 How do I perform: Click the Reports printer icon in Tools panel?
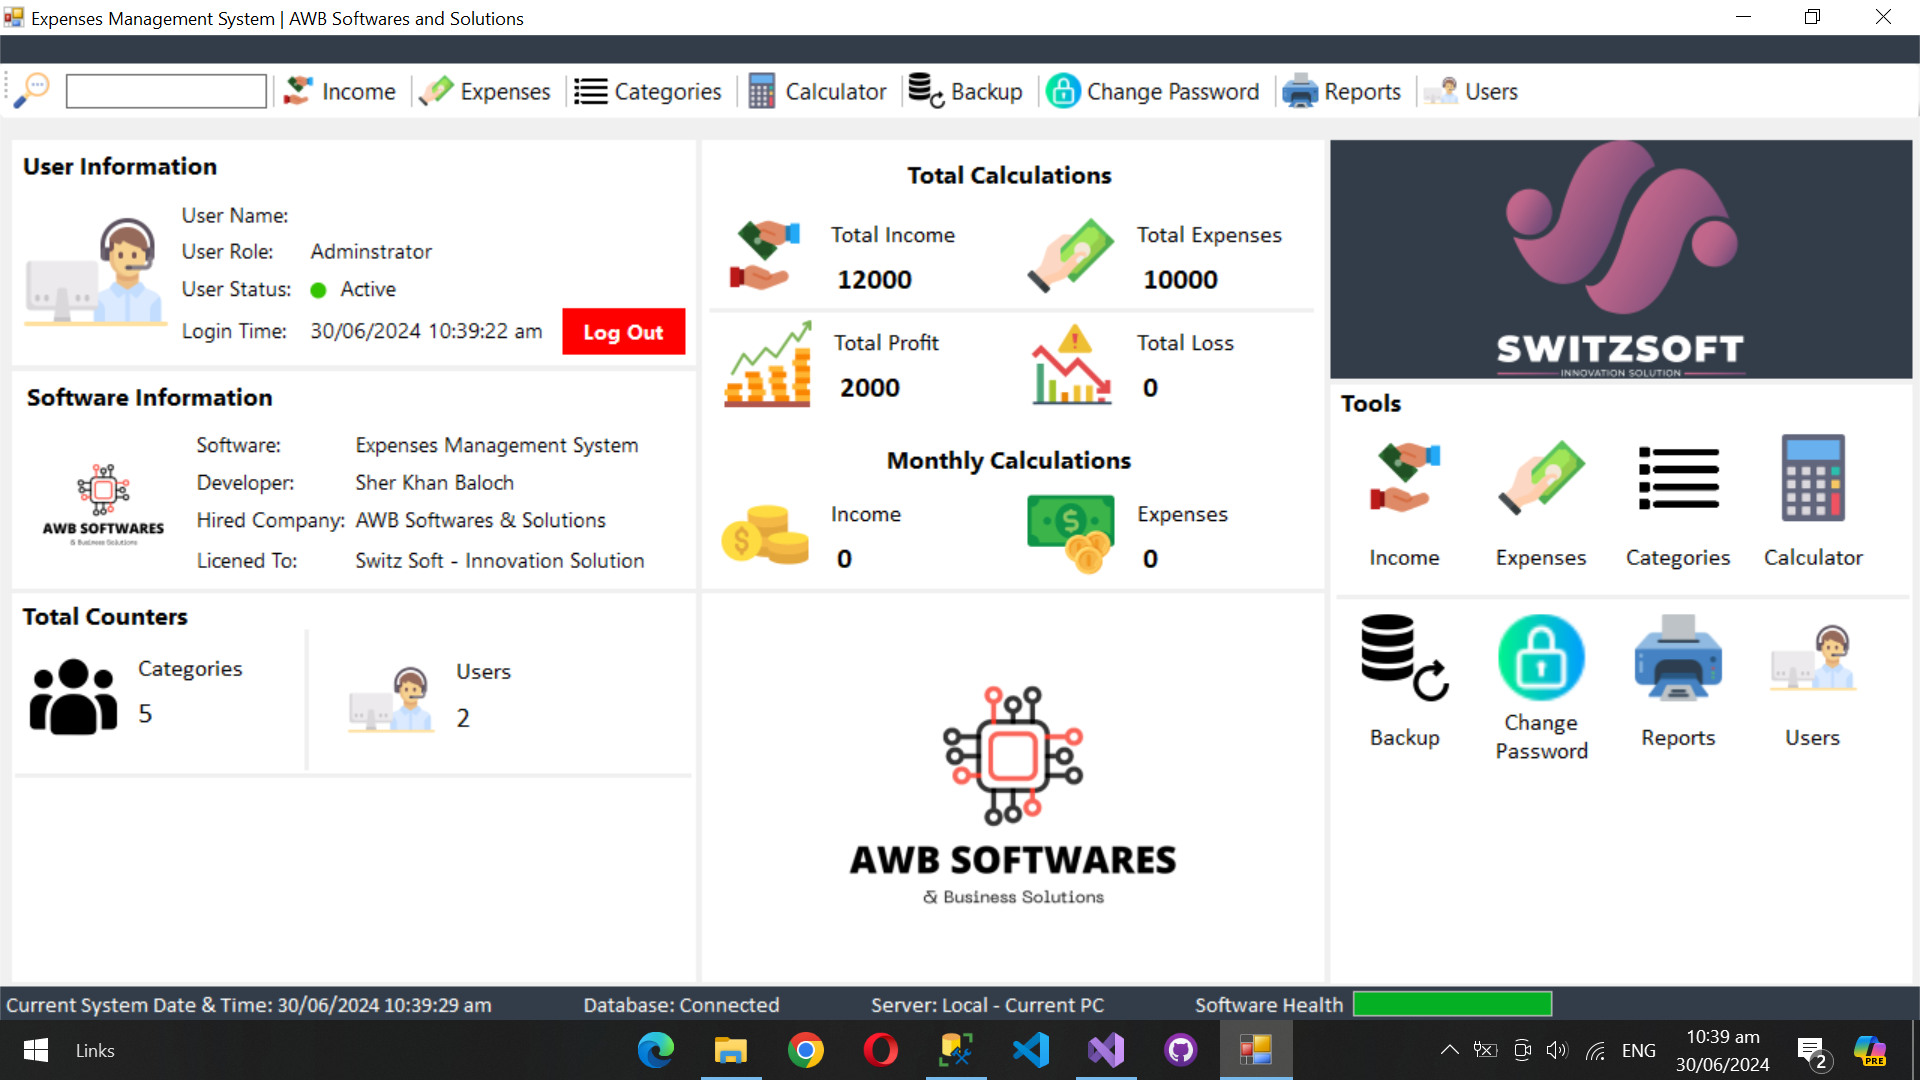click(1678, 657)
